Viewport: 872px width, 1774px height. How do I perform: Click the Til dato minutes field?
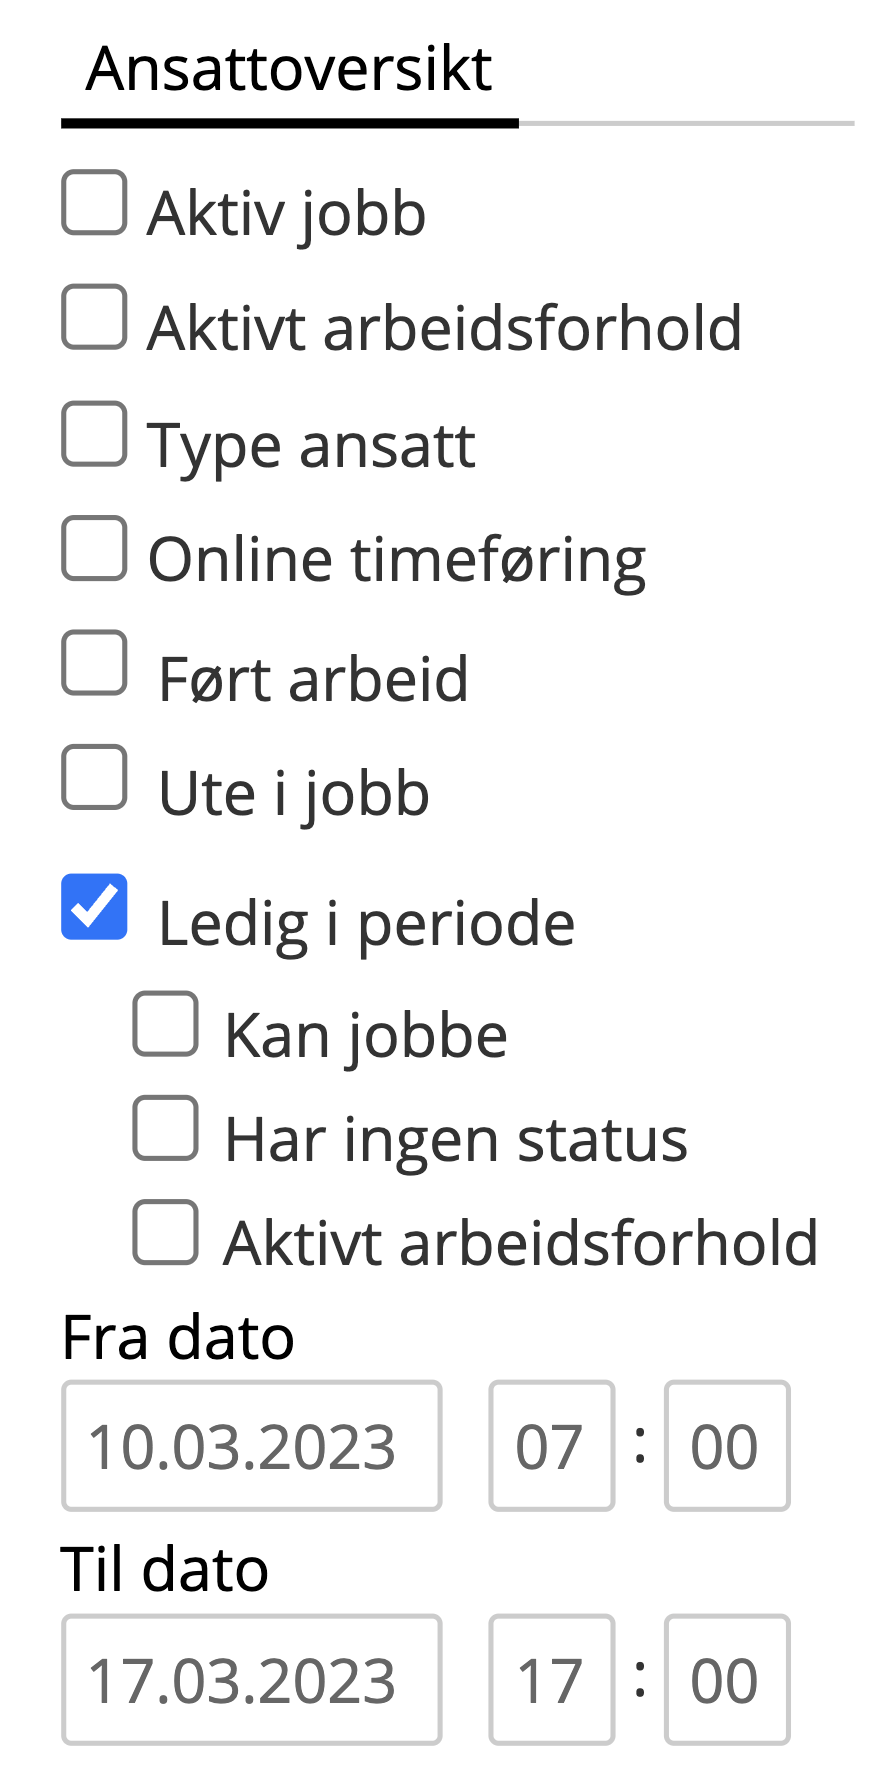(727, 1680)
